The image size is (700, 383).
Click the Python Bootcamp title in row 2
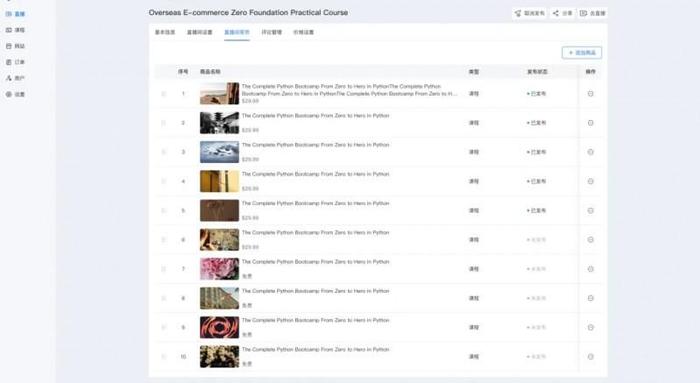pyautogui.click(x=315, y=116)
